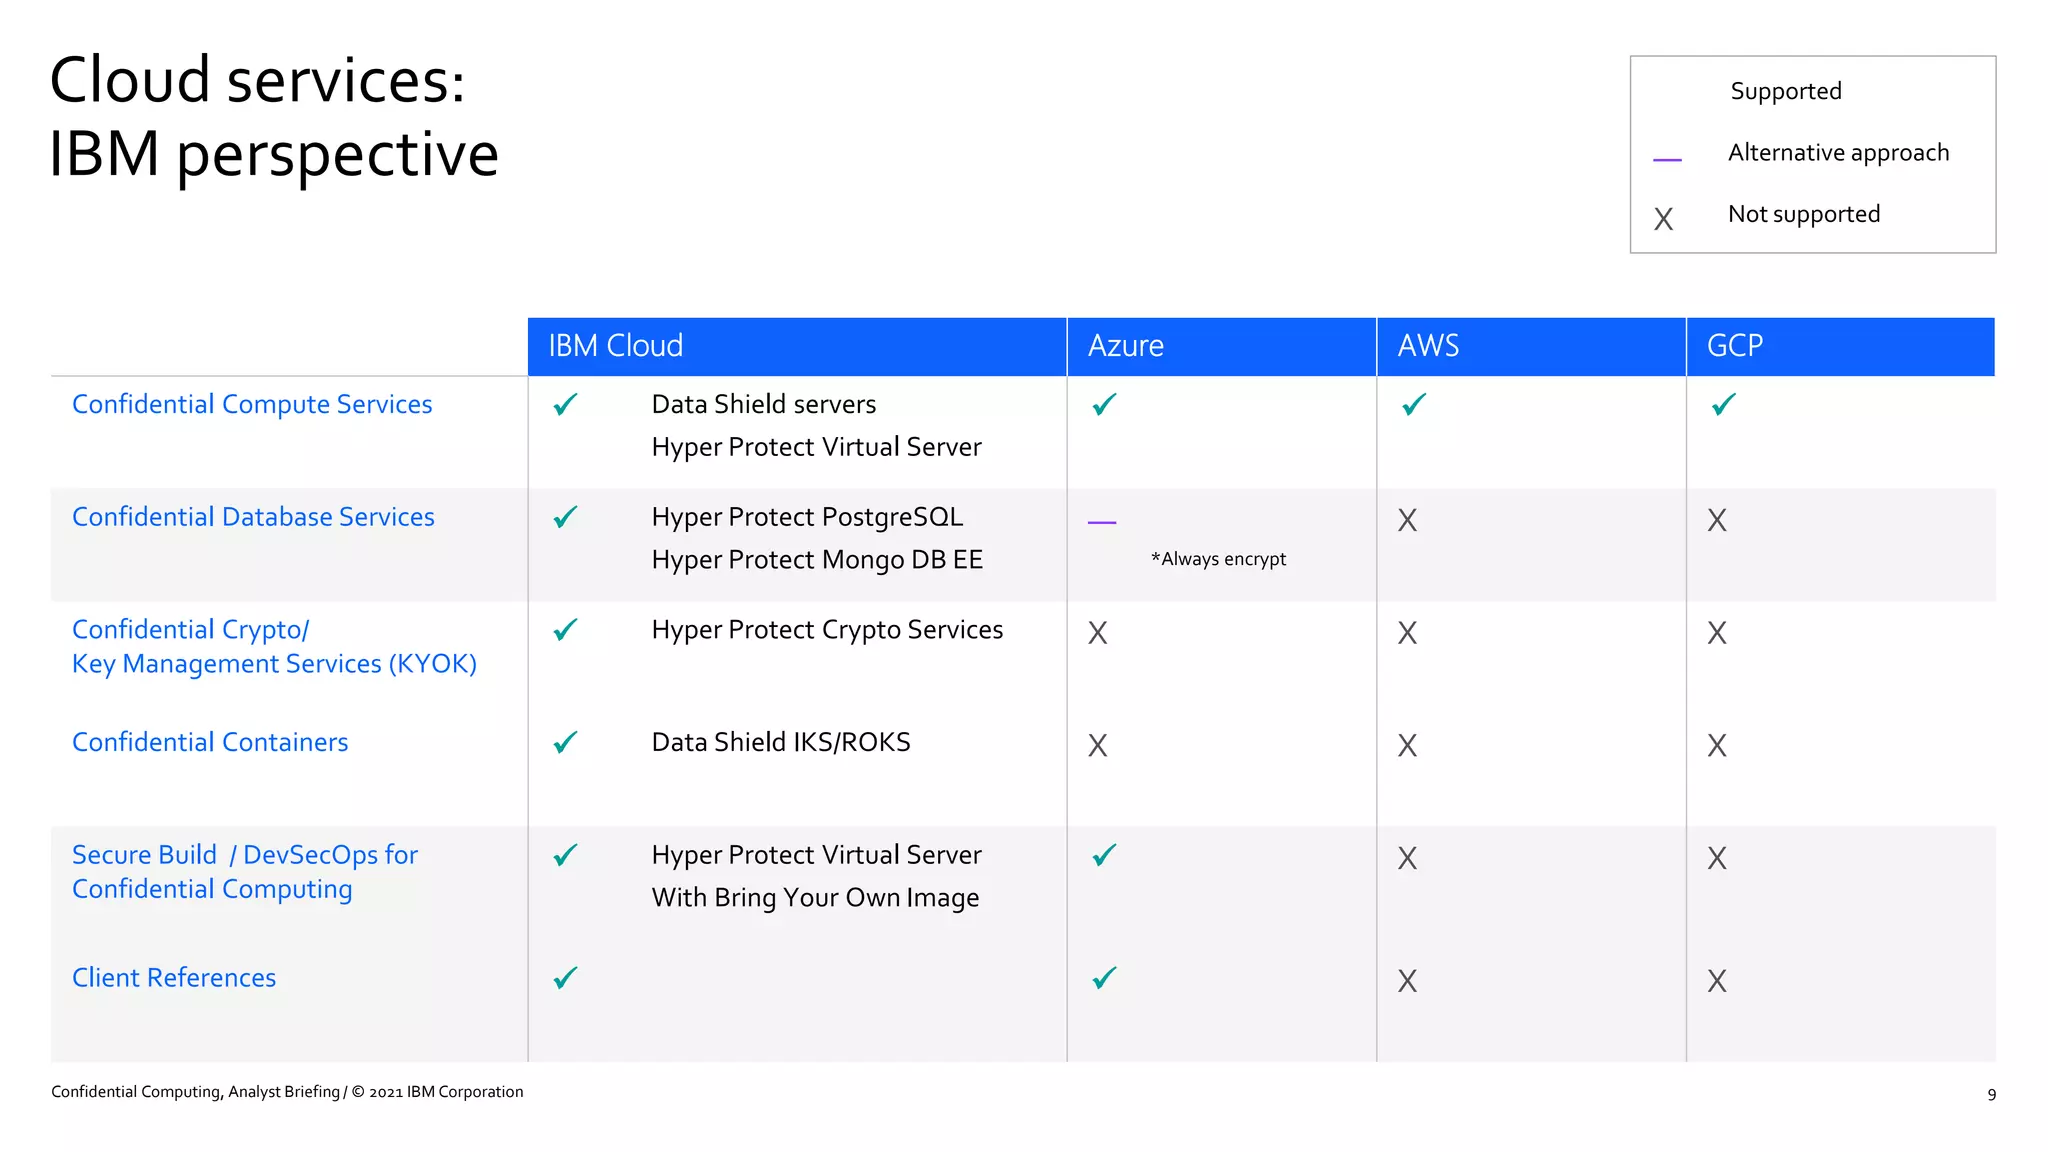Select the Confidential Containers row label

click(210, 742)
